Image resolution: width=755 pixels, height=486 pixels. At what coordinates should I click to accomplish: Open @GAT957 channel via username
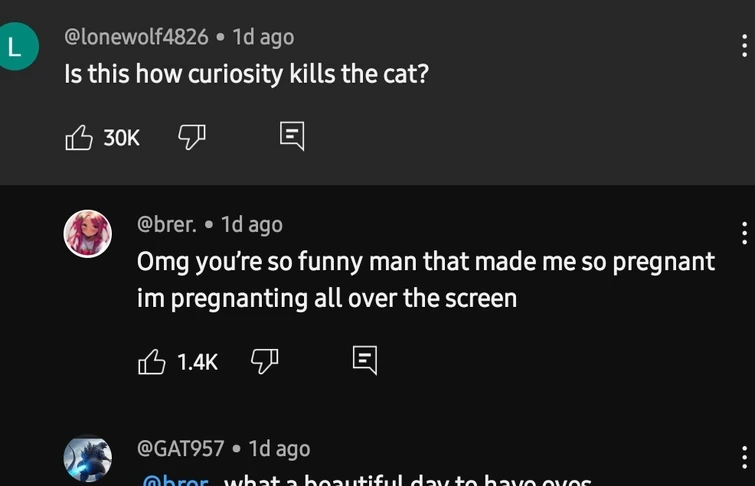point(180,448)
